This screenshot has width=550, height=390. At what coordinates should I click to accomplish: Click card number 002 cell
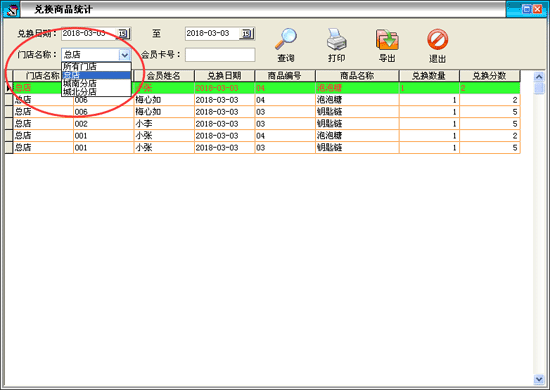pyautogui.click(x=103, y=124)
